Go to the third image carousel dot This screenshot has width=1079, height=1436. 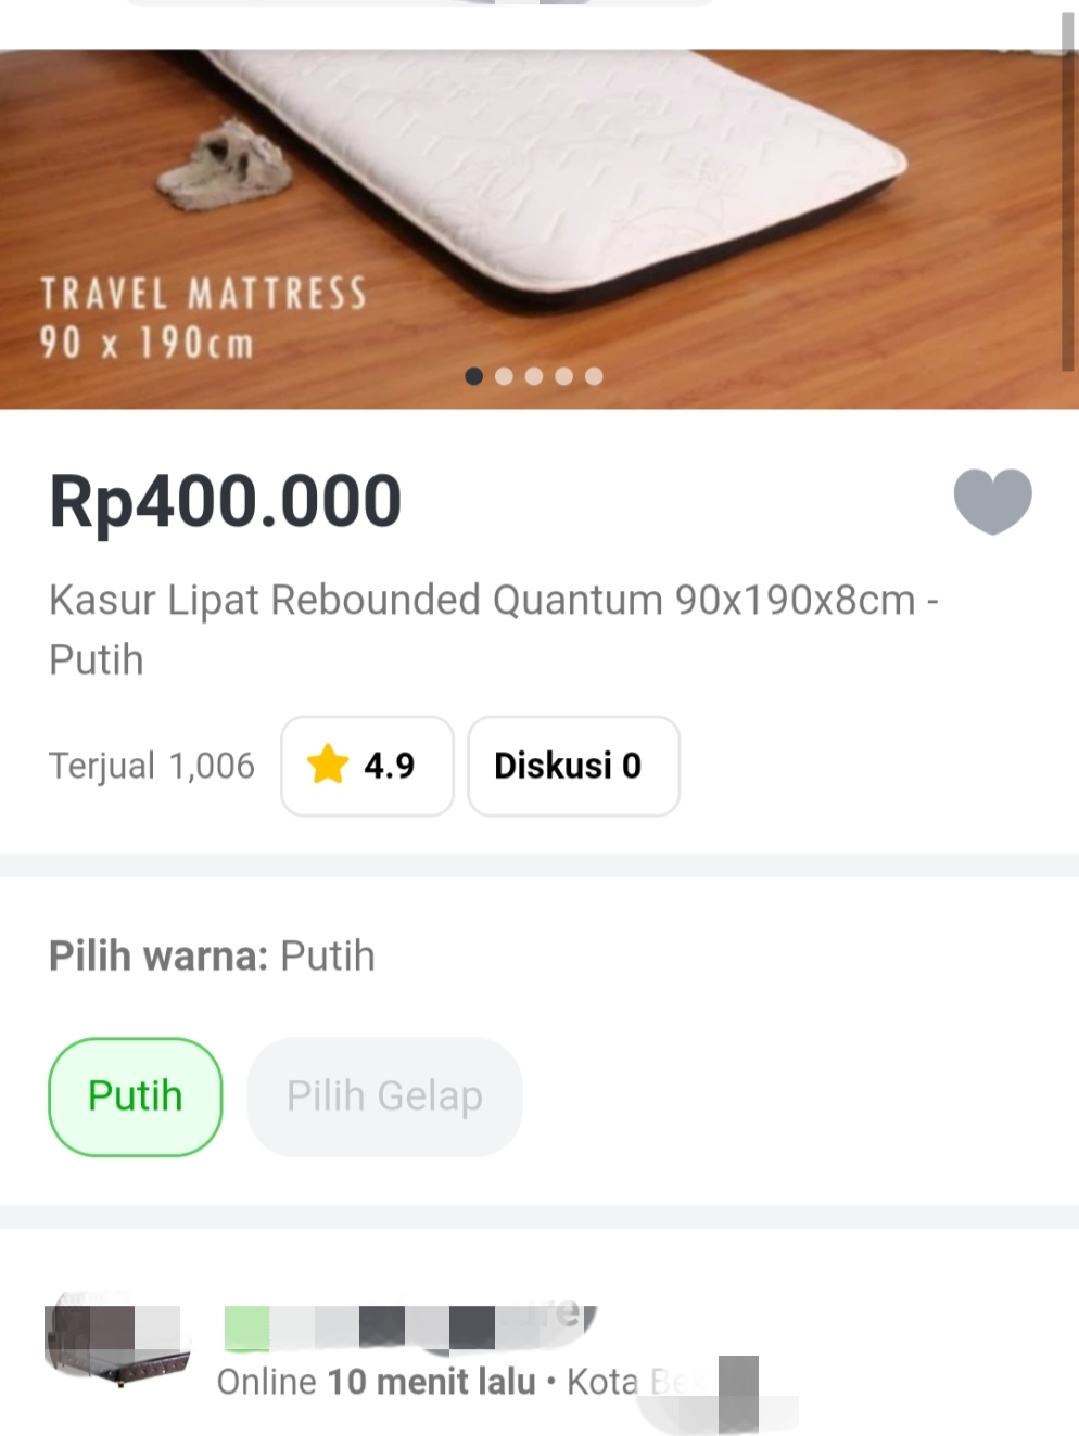pos(534,376)
